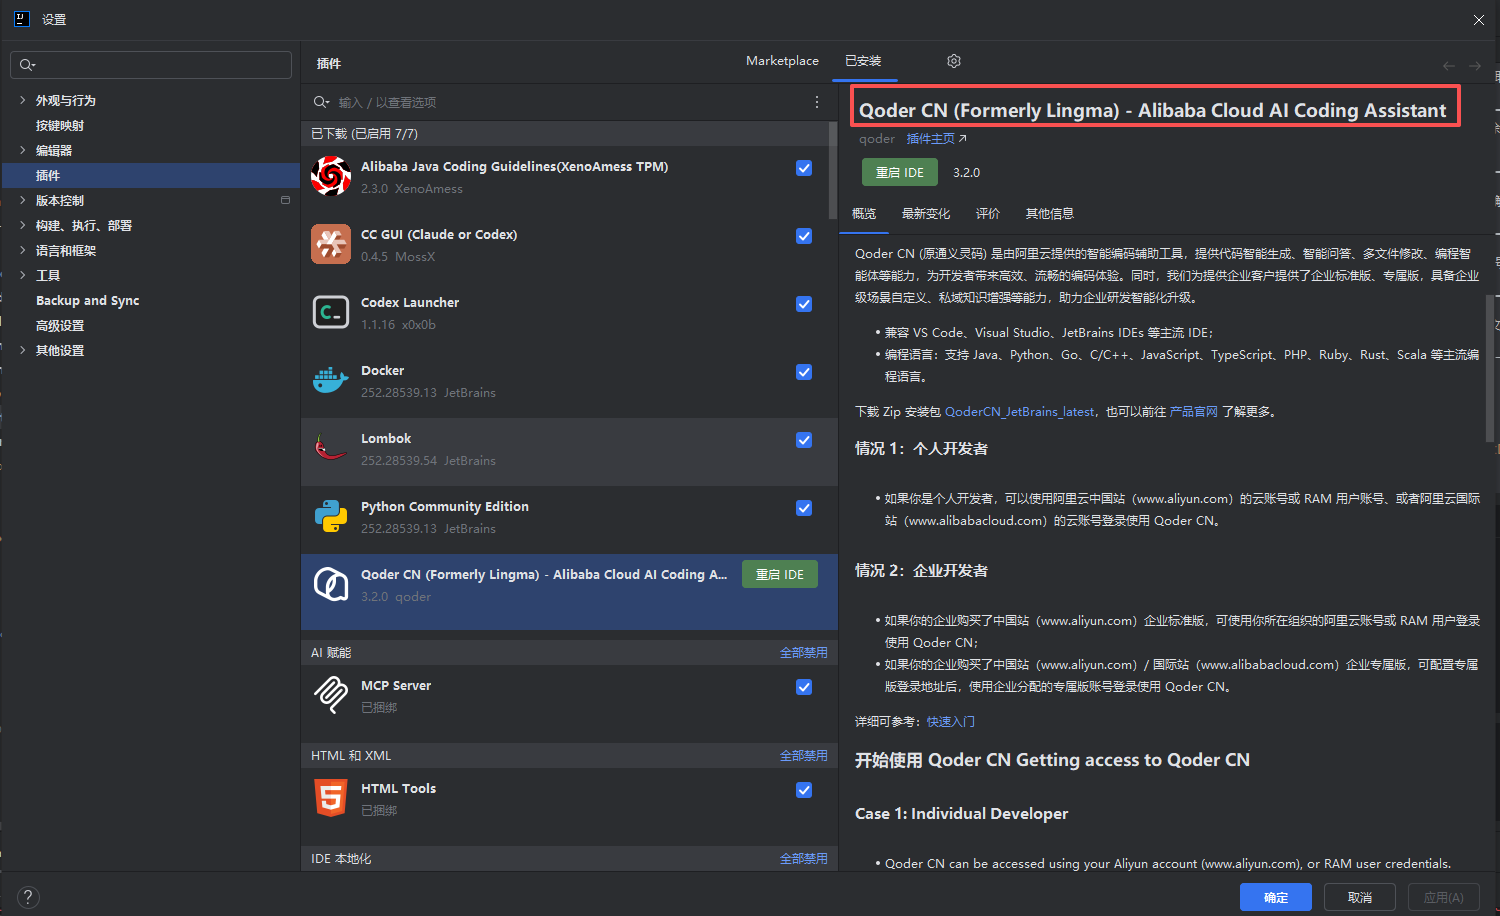Click 全部禁用 for AI 赋能 group
This screenshot has height=916, width=1500.
[804, 653]
